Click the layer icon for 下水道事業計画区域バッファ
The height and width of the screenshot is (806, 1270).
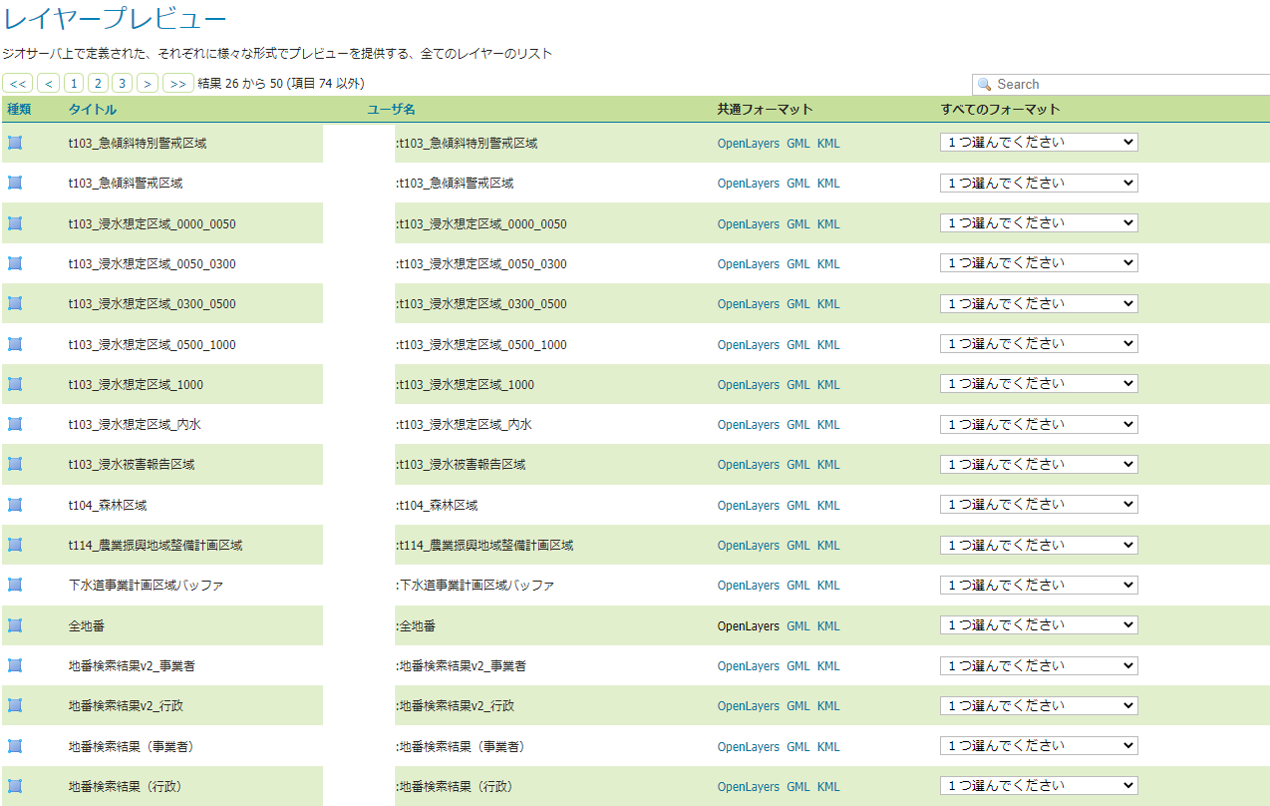(15, 585)
